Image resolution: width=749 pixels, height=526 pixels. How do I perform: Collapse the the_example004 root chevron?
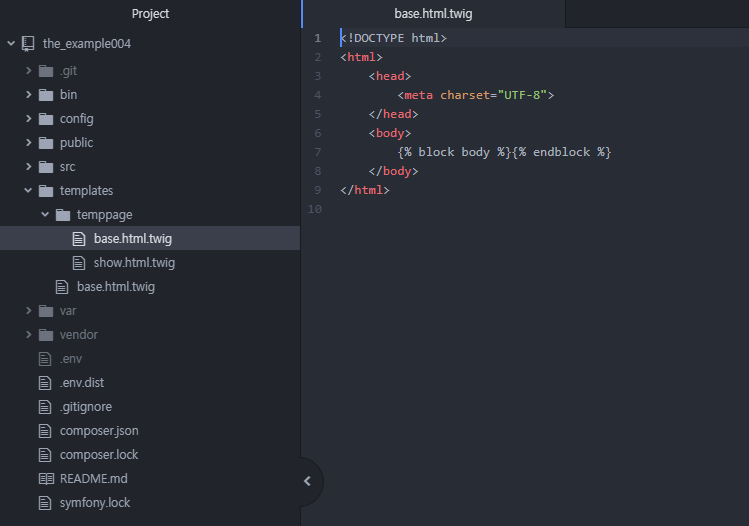coord(11,44)
